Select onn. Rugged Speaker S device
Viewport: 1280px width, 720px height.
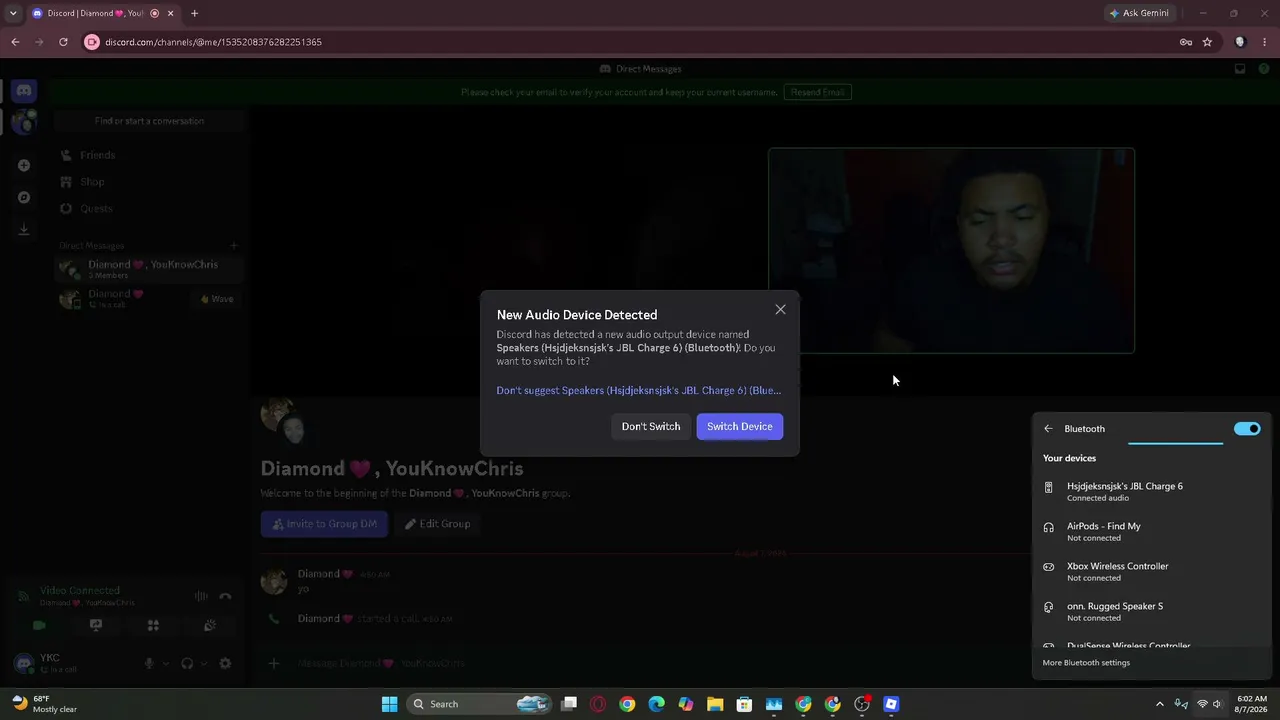click(x=1150, y=611)
